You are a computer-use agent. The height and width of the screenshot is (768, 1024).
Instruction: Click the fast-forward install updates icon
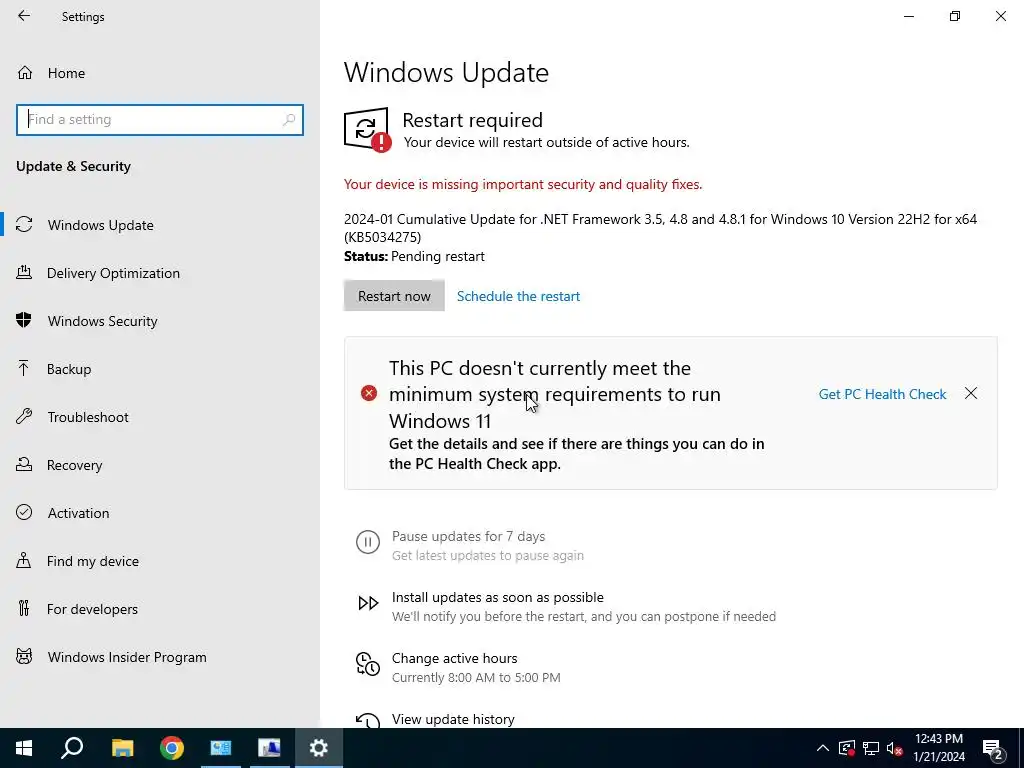[x=368, y=603]
